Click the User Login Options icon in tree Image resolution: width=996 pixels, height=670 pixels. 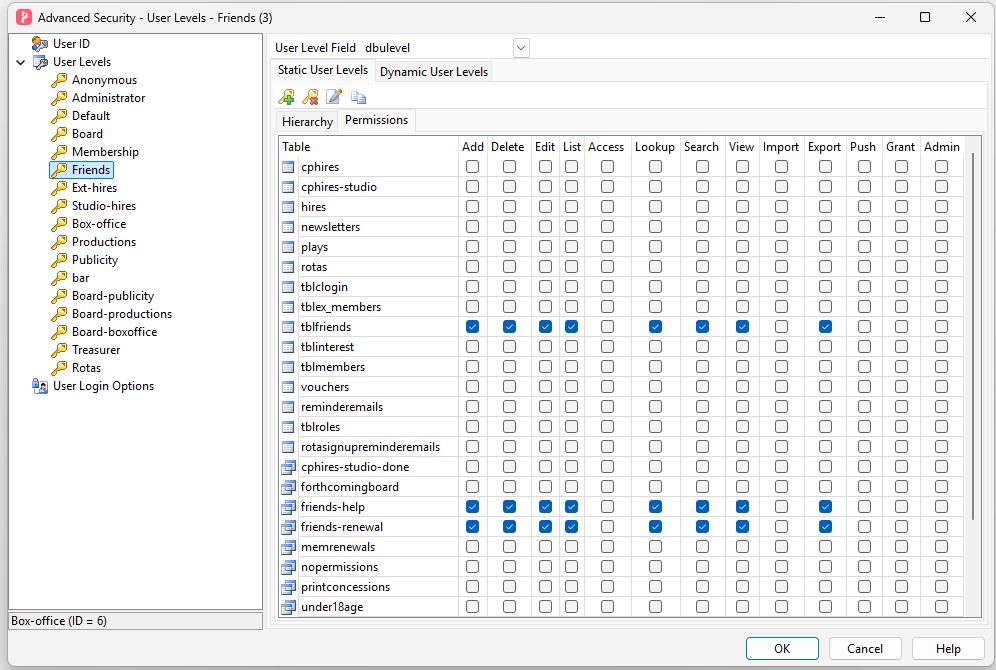click(39, 386)
